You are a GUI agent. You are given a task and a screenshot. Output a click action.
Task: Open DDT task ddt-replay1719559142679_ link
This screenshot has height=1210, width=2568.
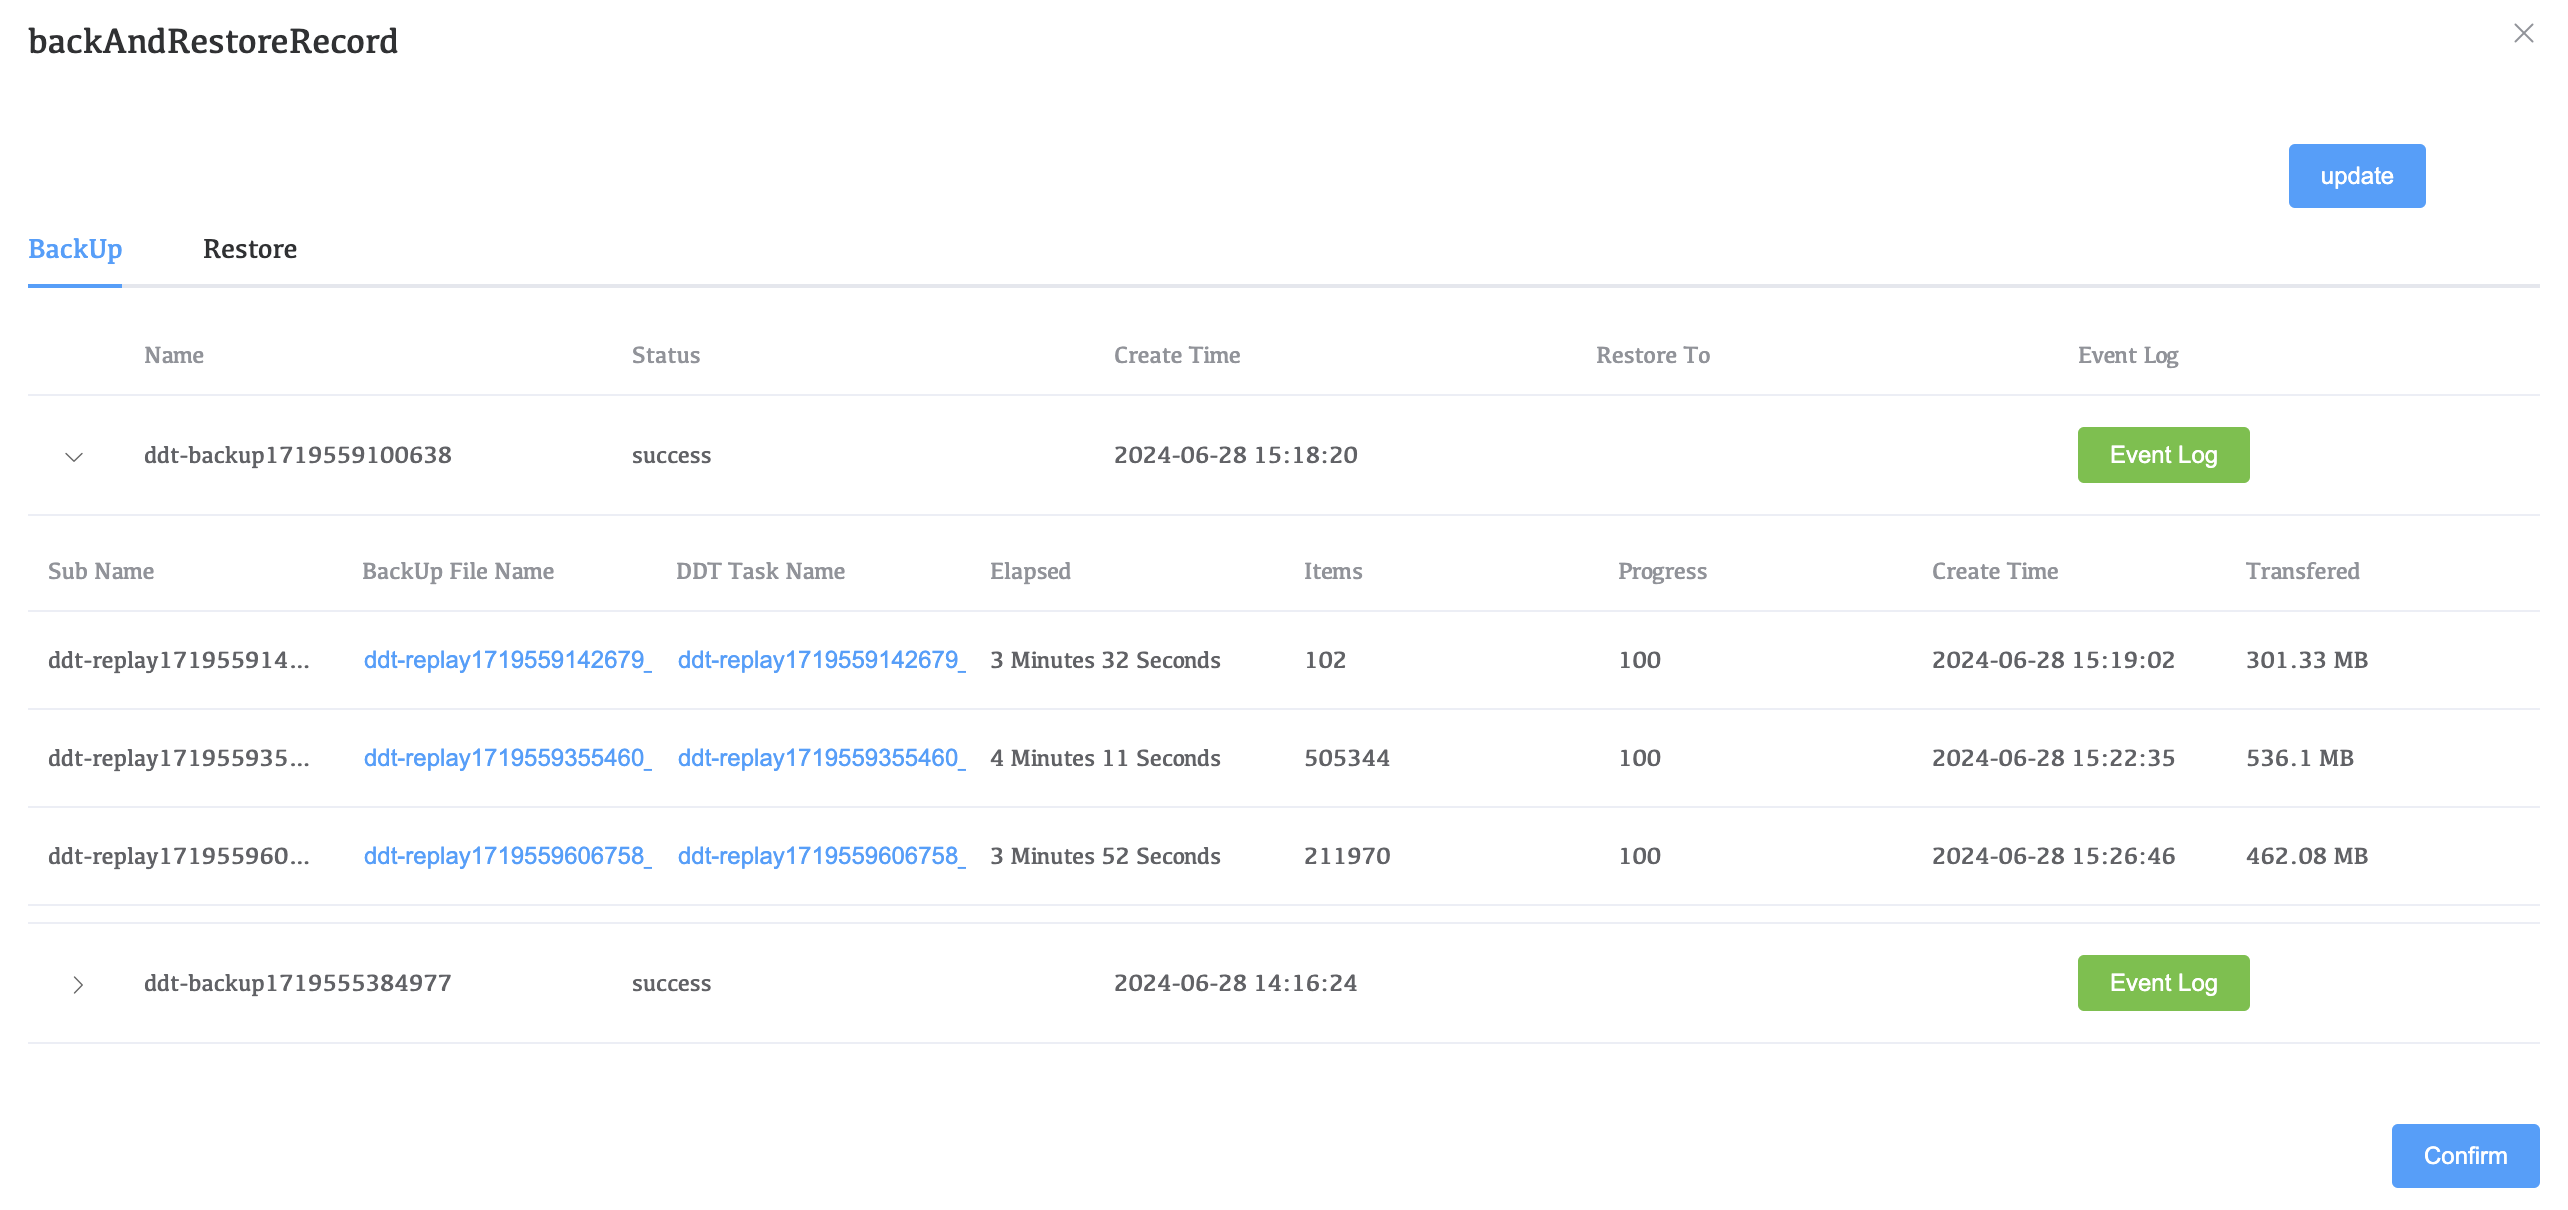point(821,660)
